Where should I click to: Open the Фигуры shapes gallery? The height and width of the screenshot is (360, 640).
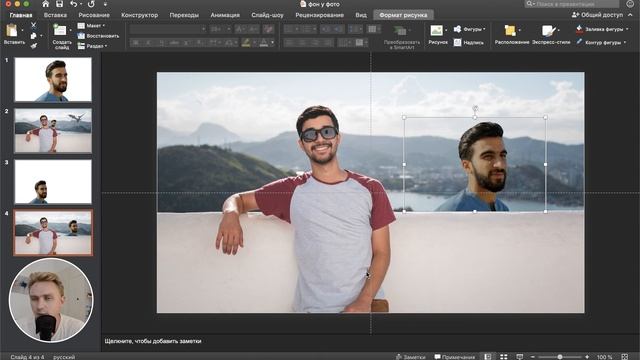(x=470, y=29)
